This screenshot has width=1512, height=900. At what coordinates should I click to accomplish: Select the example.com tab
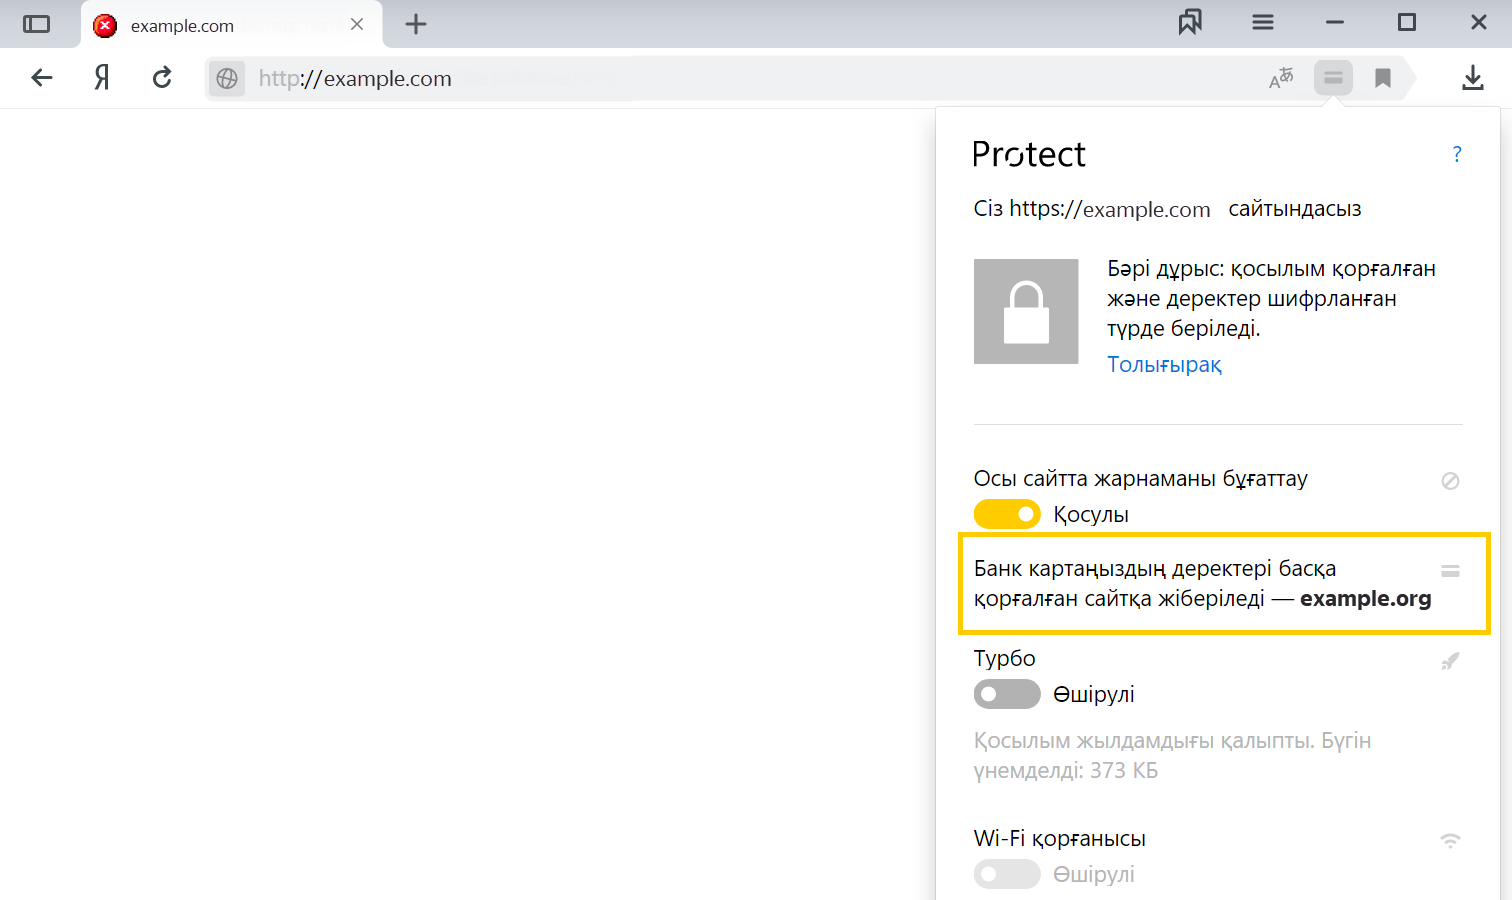(x=231, y=25)
